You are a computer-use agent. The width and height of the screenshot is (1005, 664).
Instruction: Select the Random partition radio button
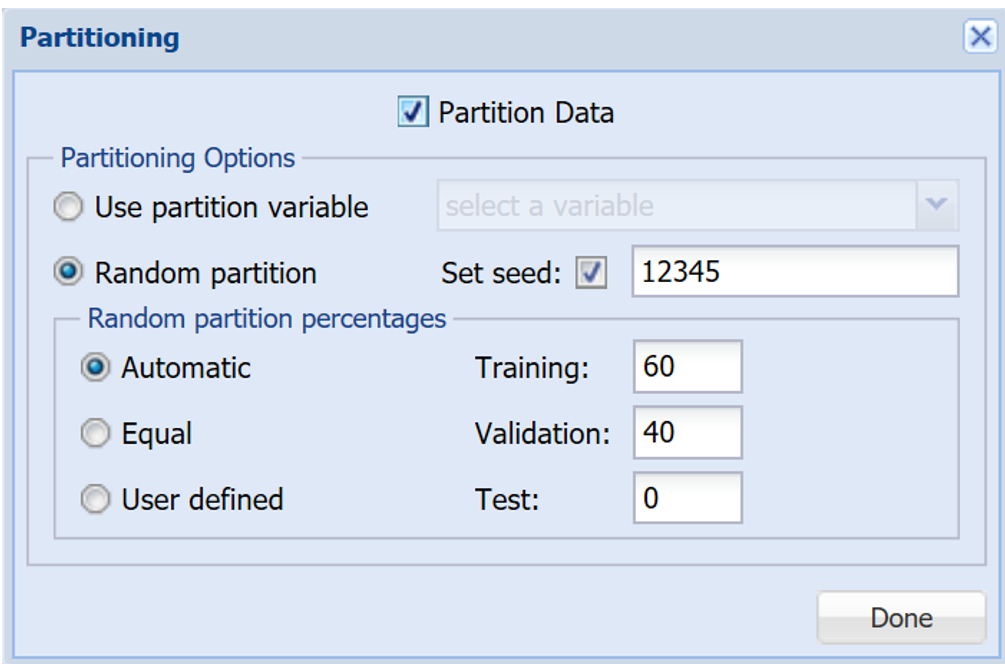[x=69, y=273]
